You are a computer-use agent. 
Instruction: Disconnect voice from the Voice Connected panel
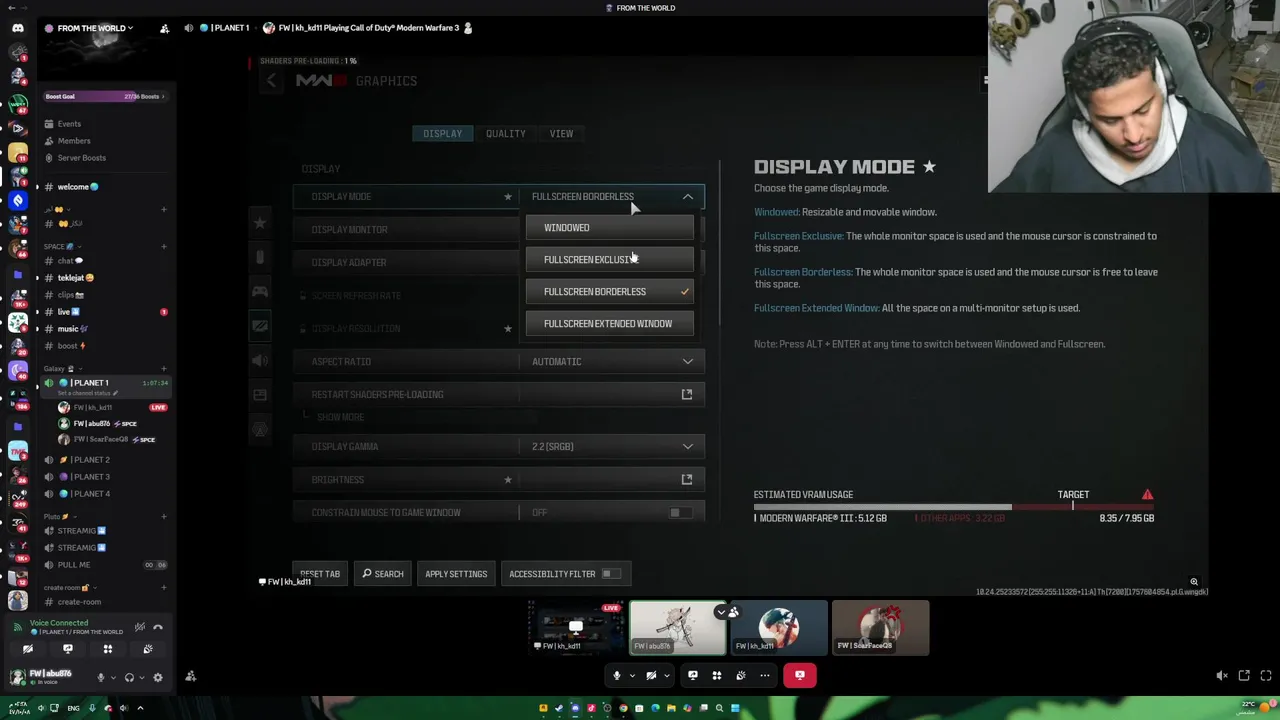tap(158, 627)
